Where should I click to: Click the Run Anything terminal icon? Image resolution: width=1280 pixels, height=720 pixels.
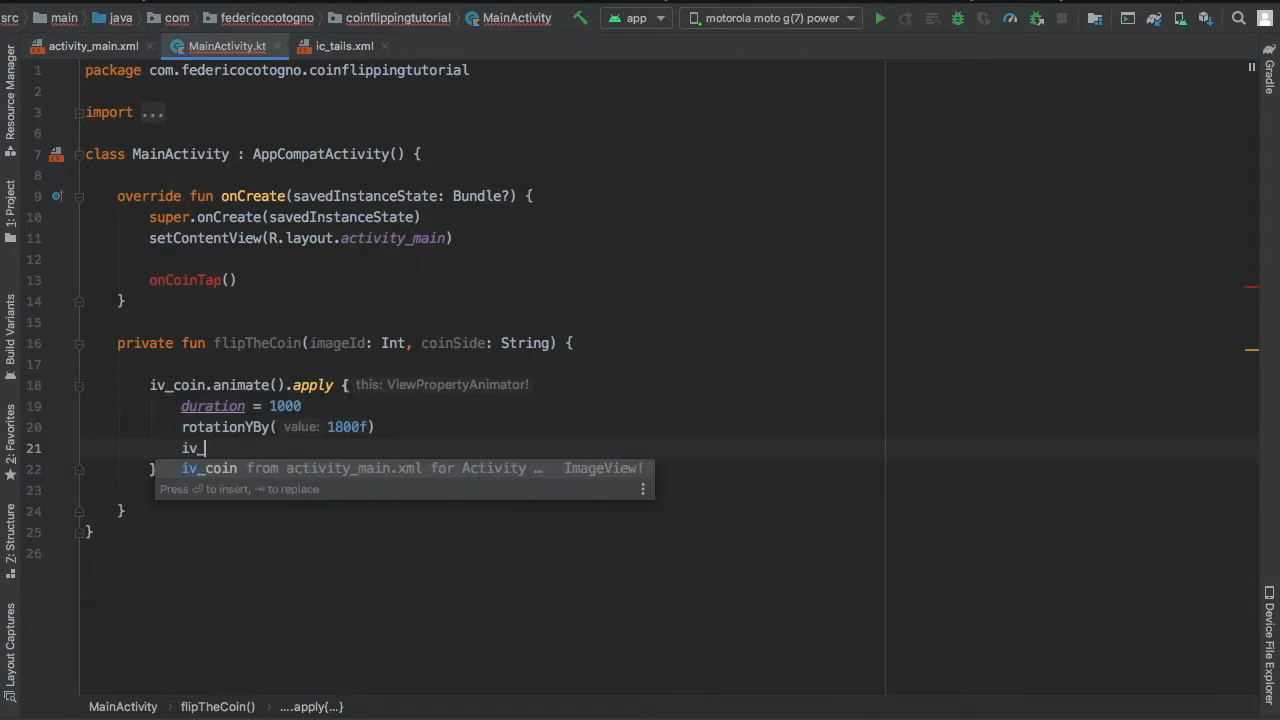point(1128,18)
